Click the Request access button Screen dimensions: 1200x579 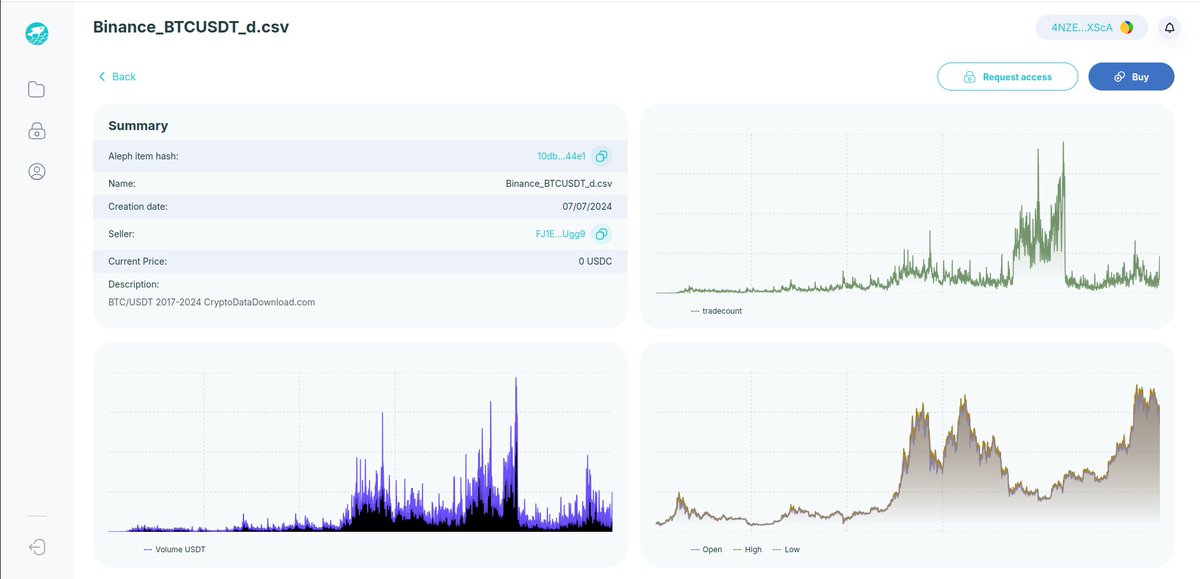[1007, 76]
